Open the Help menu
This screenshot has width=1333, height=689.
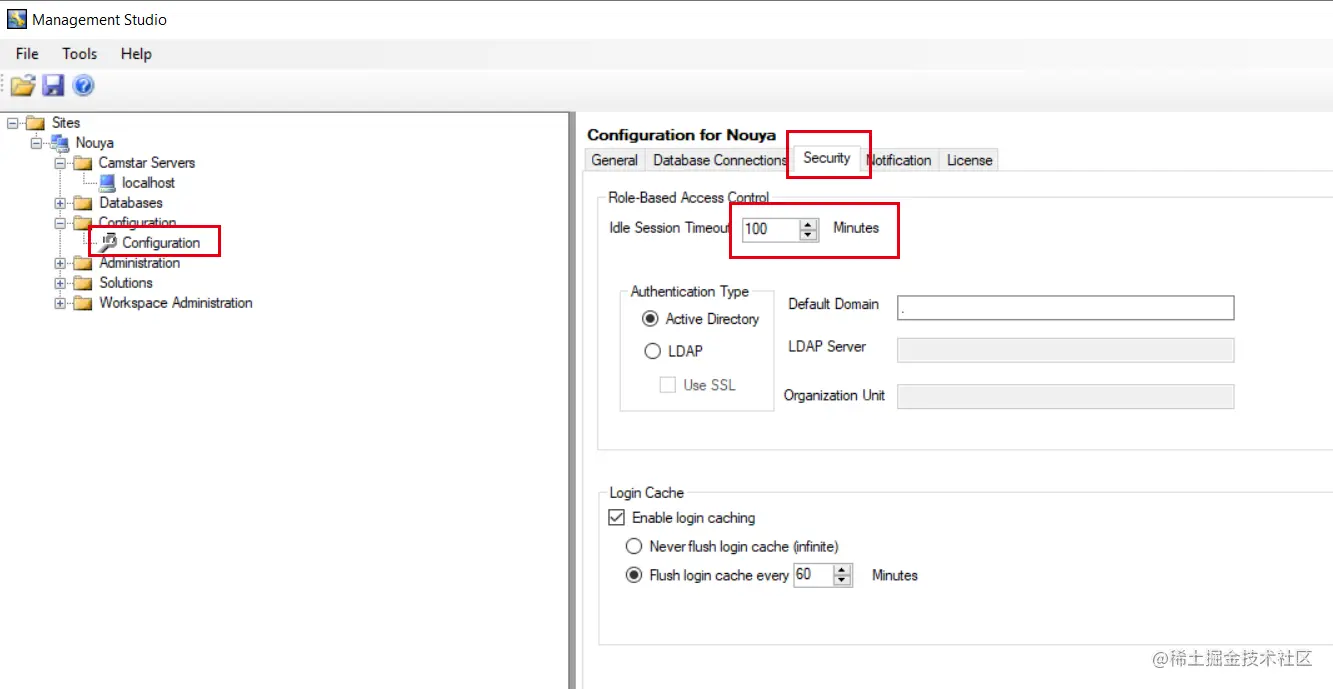click(x=136, y=54)
